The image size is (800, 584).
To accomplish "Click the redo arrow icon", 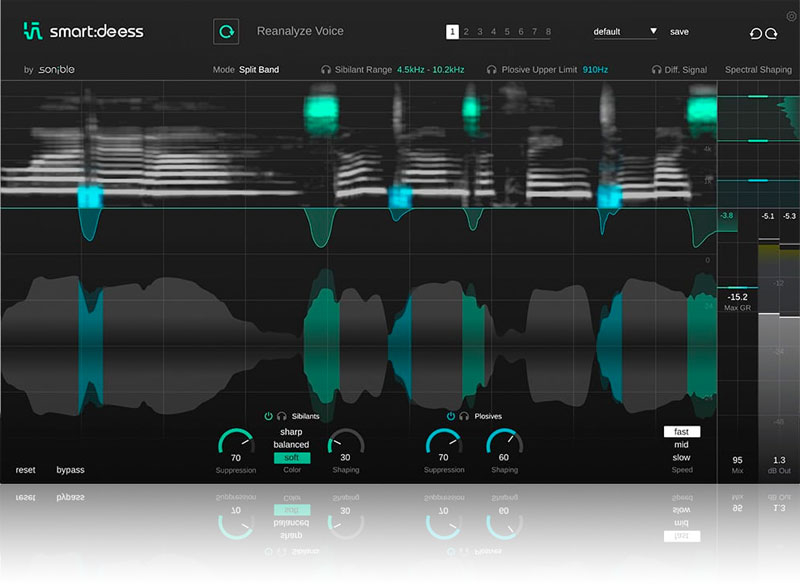I will tap(772, 33).
